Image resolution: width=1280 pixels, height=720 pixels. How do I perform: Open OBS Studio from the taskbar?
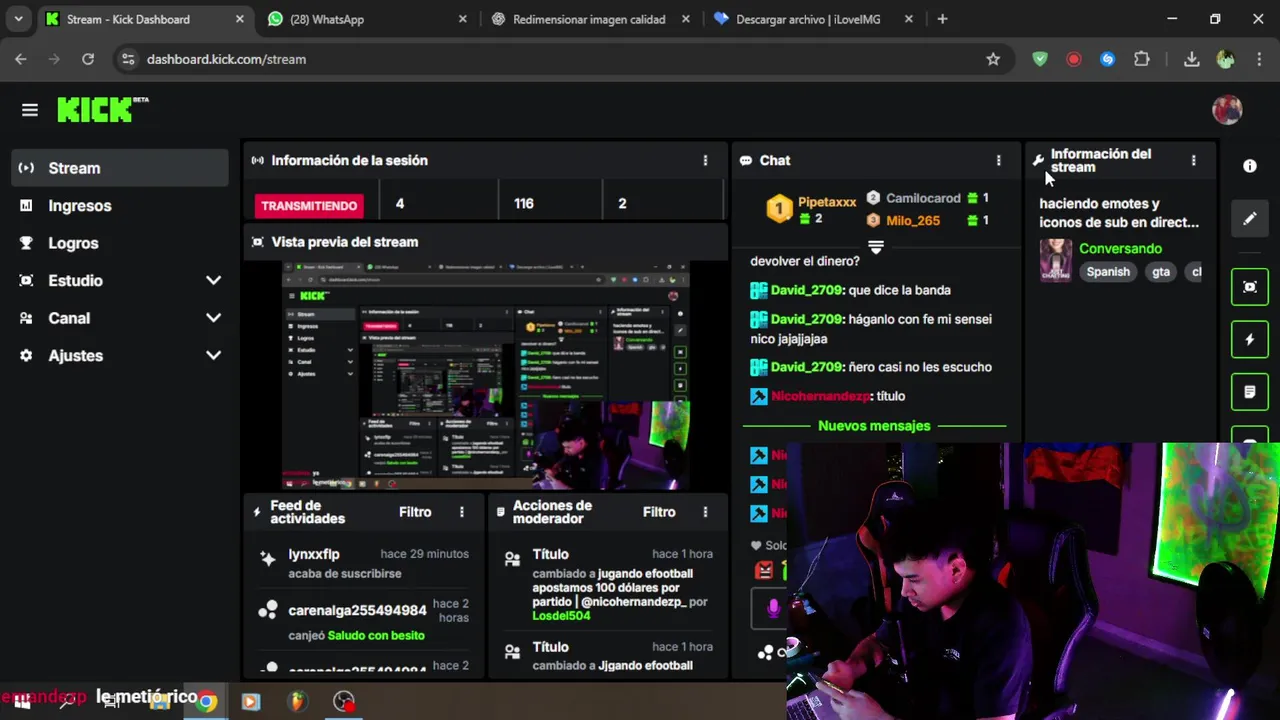point(344,702)
